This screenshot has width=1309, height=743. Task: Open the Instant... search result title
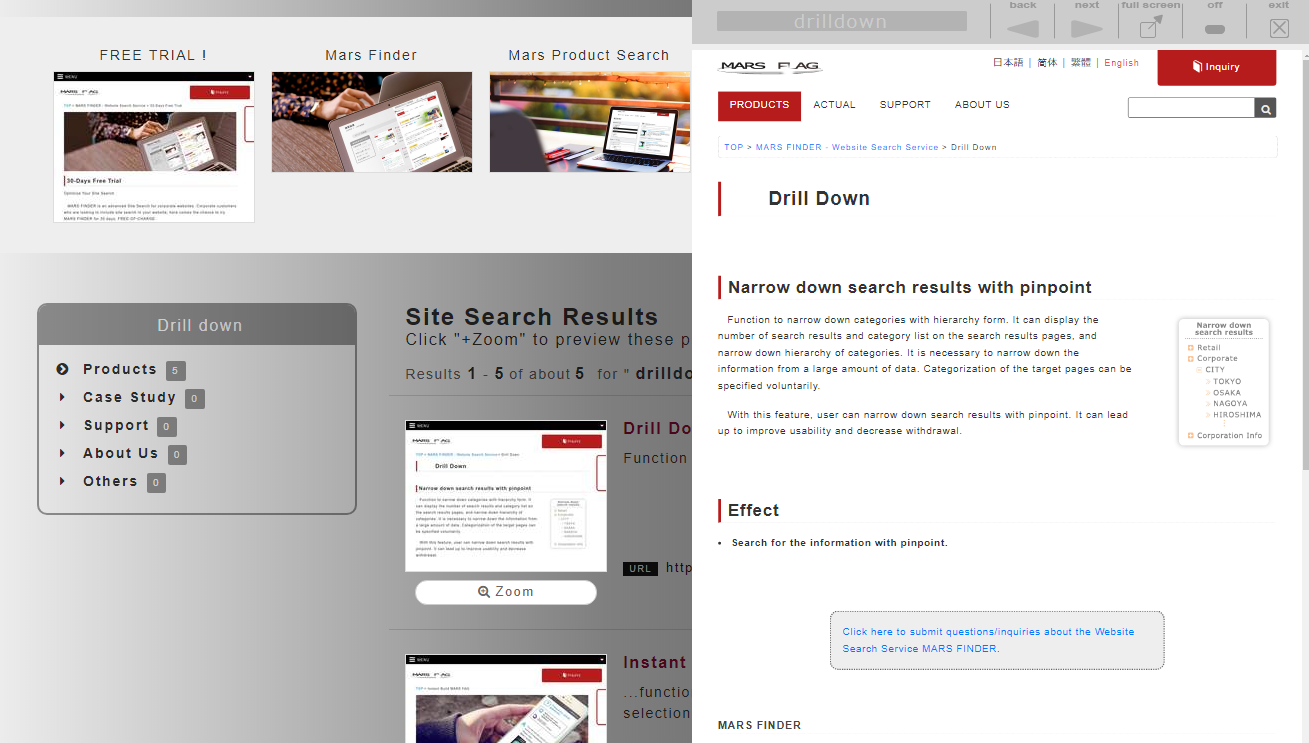tap(654, 662)
